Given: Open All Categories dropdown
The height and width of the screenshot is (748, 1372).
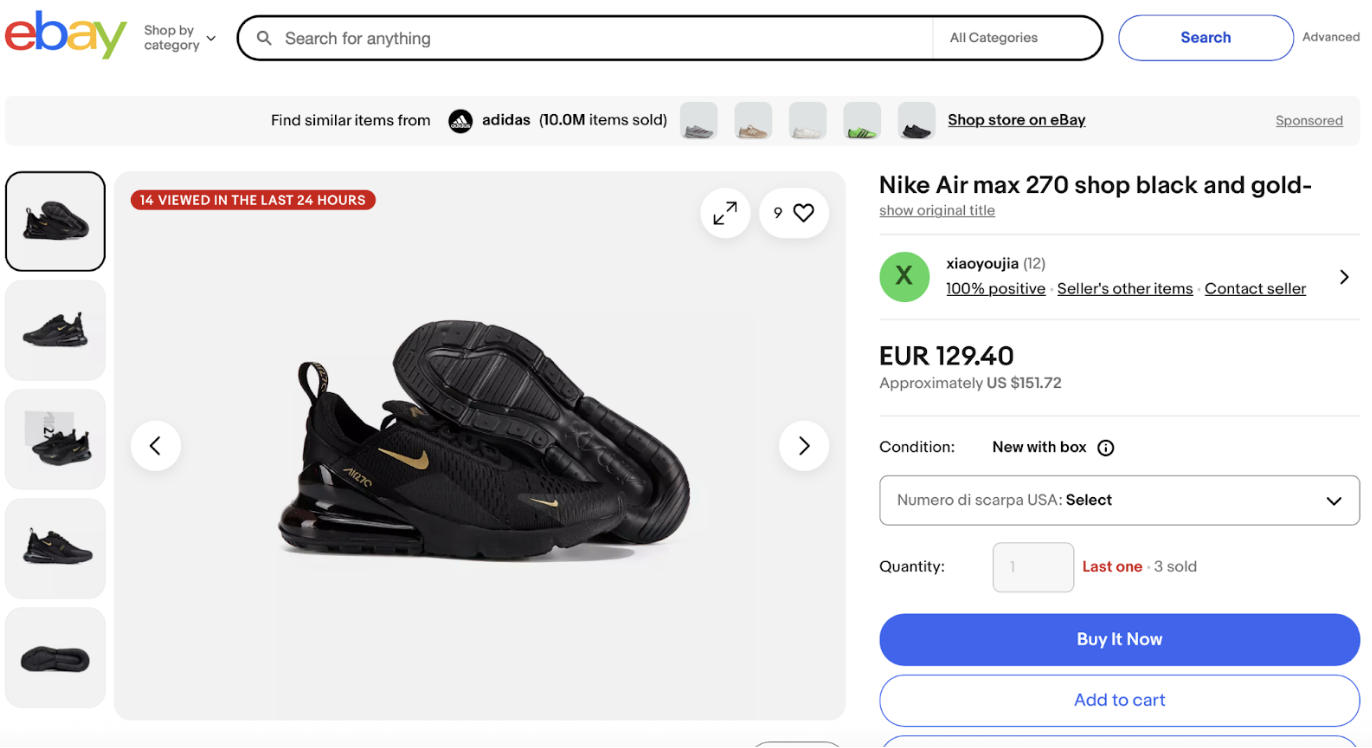Looking at the screenshot, I should 1016,38.
